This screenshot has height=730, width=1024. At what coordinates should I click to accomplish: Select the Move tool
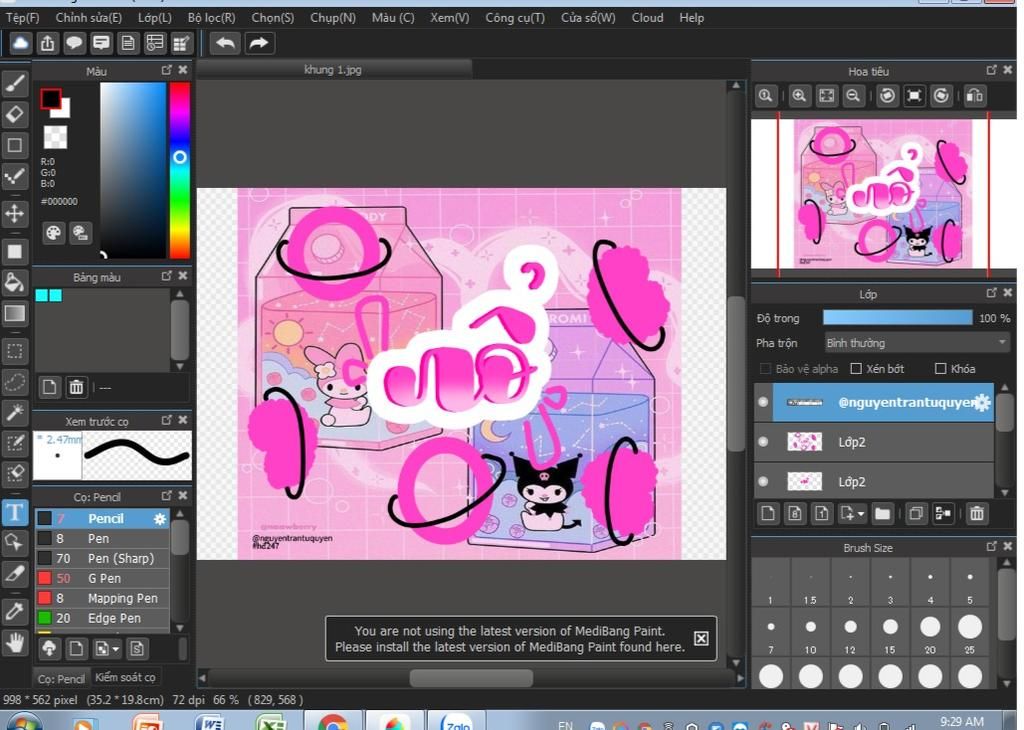(15, 214)
